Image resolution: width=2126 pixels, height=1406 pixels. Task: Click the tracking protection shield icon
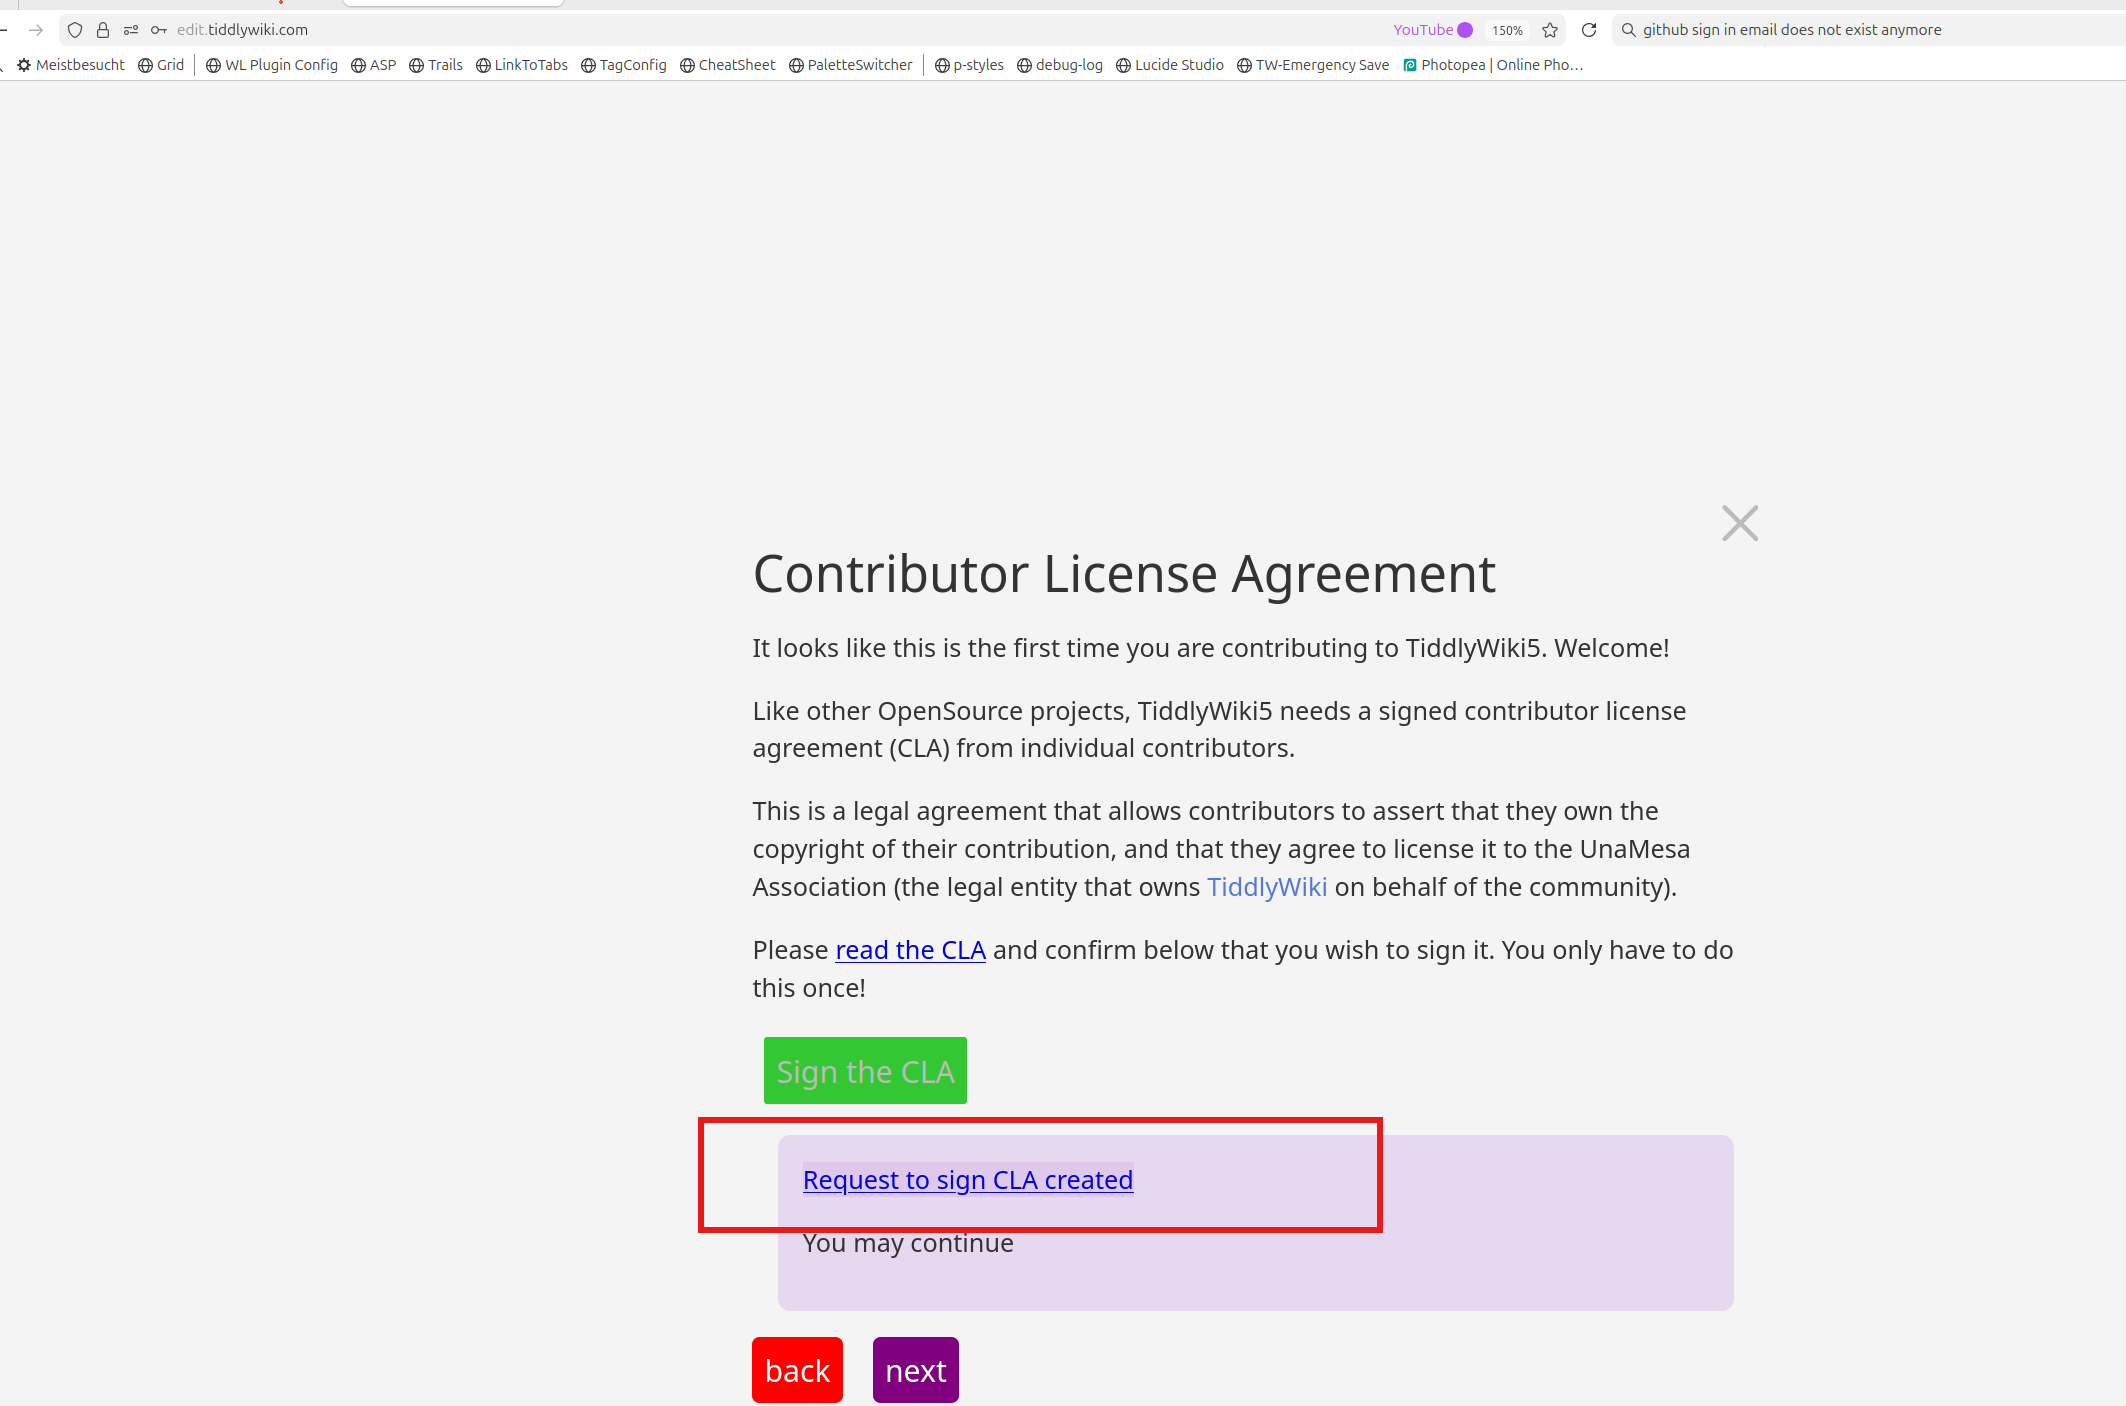[75, 30]
